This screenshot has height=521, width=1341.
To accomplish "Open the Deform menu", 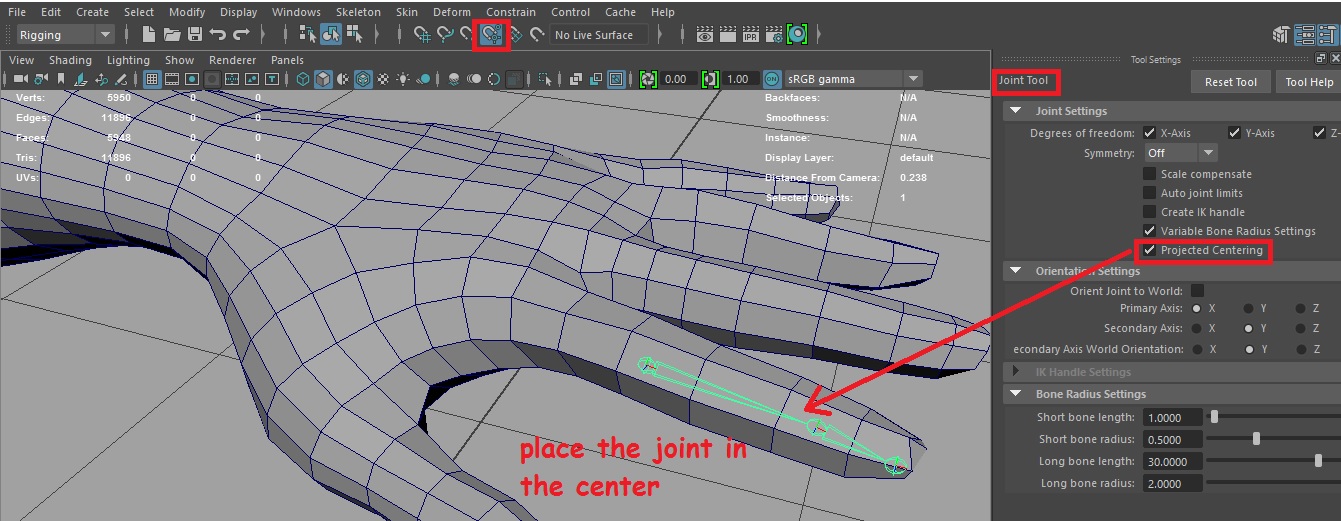I will tap(452, 12).
